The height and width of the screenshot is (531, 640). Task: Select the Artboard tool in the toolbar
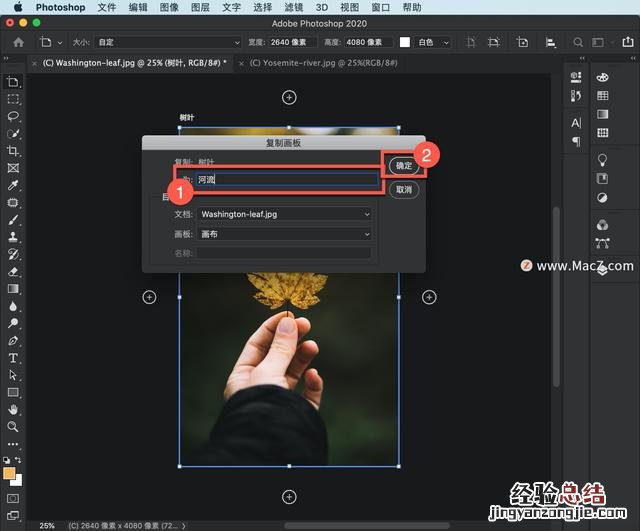click(13, 82)
